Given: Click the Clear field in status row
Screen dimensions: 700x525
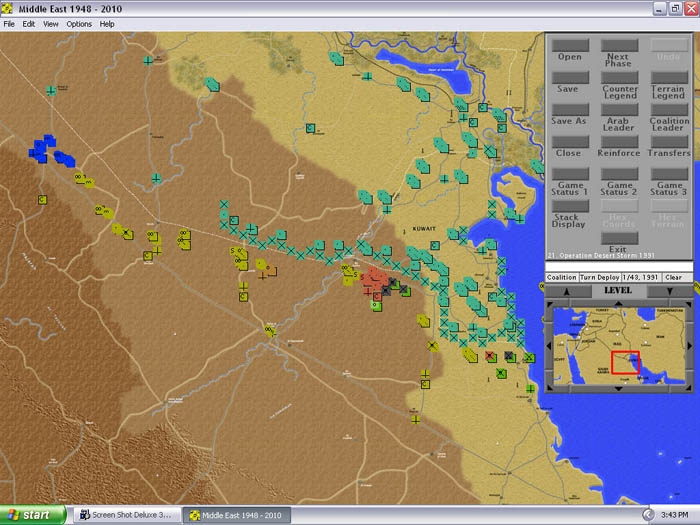Looking at the screenshot, I should pyautogui.click(x=677, y=277).
